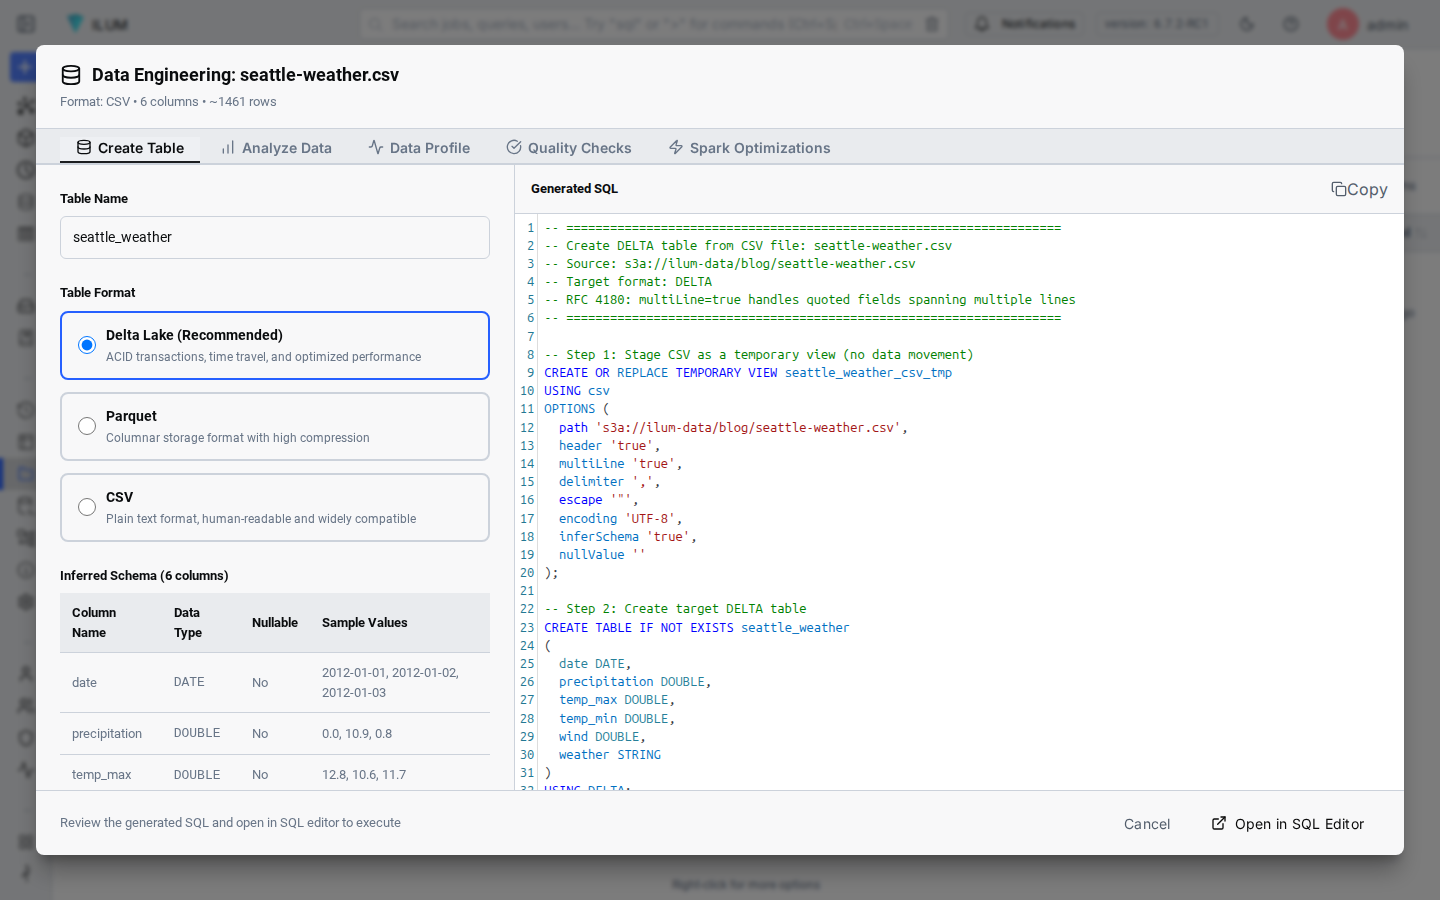Image resolution: width=1440 pixels, height=900 pixels.
Task: Click the 'Nullable' column header
Action: tap(275, 623)
